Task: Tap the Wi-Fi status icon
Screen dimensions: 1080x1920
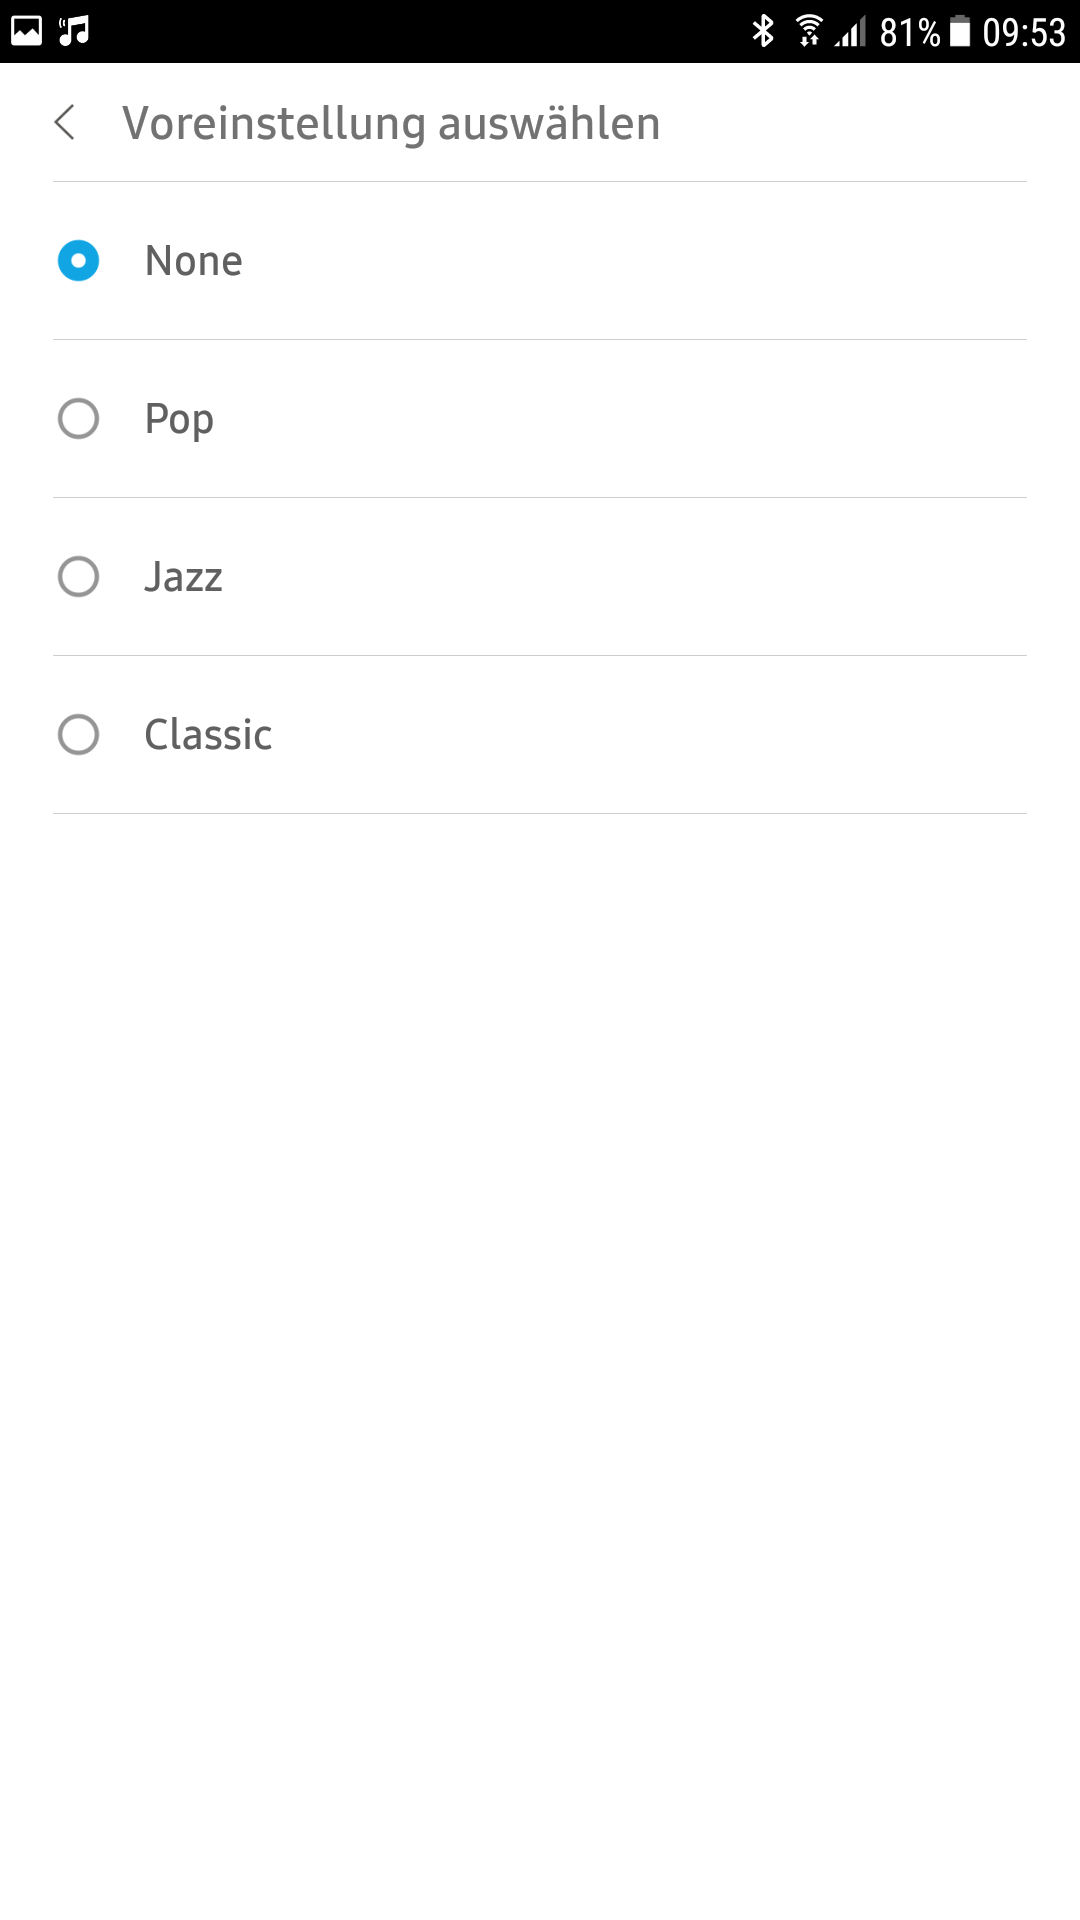Action: [809, 31]
